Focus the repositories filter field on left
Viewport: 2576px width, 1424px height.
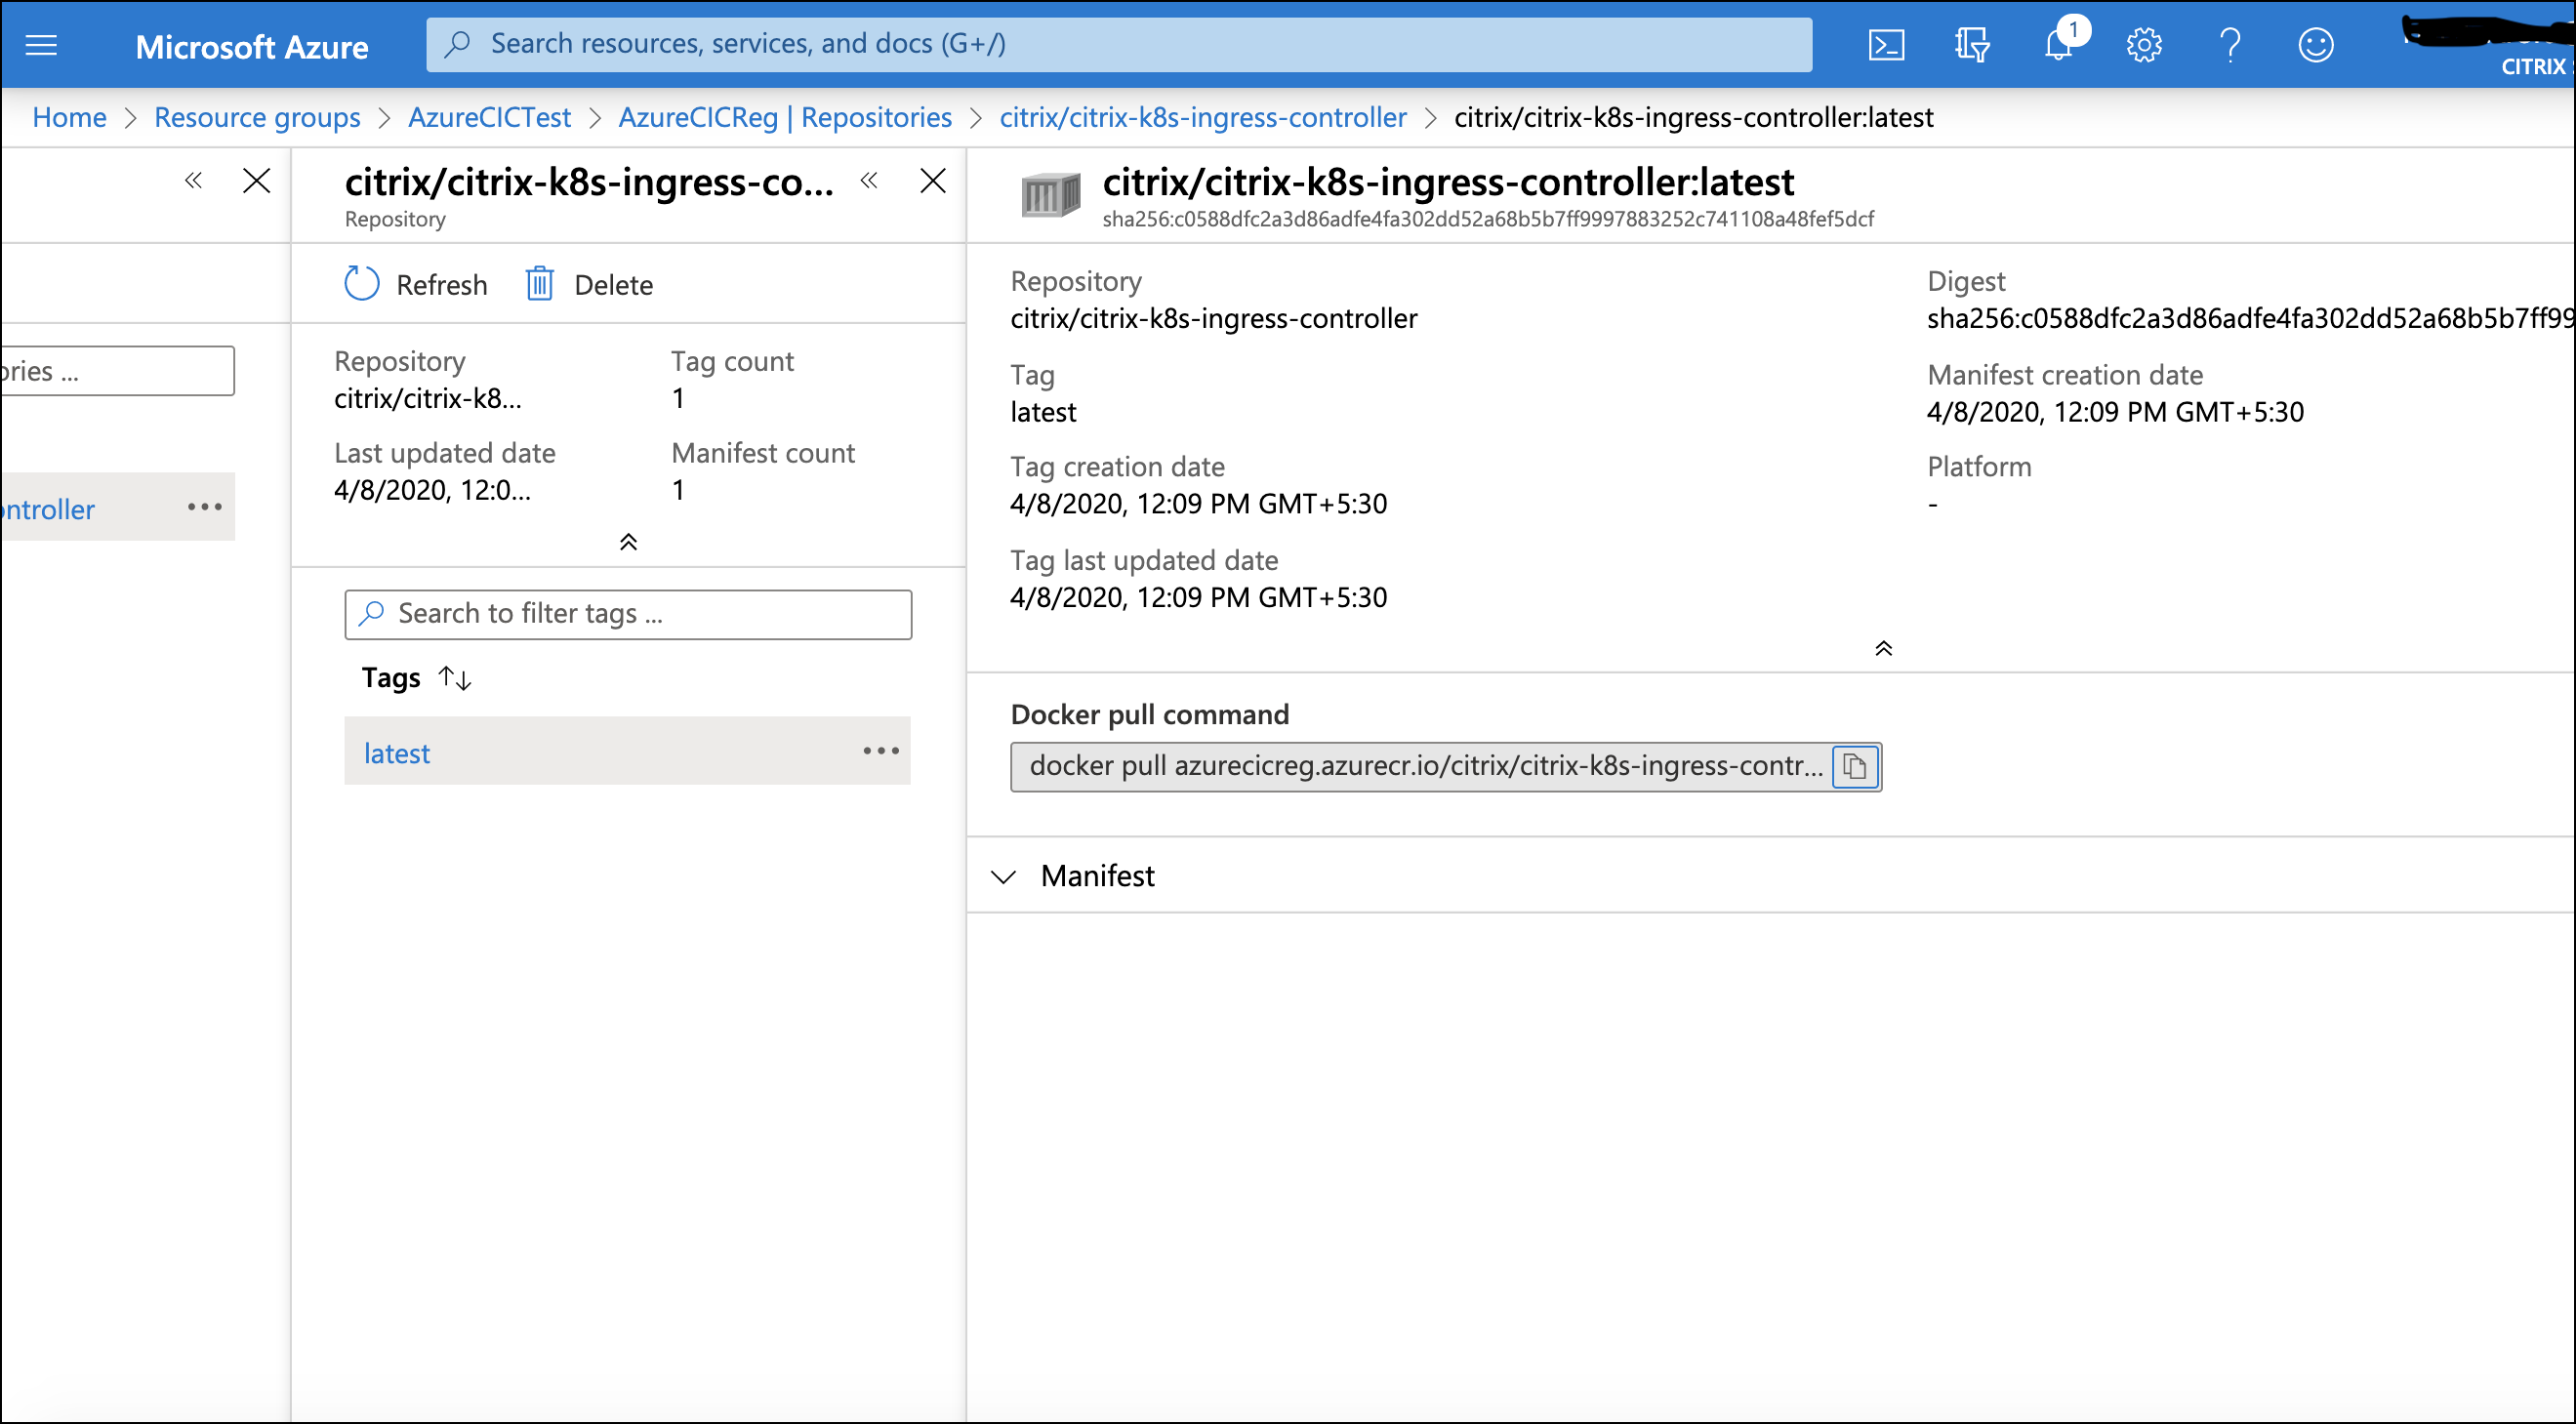point(117,371)
